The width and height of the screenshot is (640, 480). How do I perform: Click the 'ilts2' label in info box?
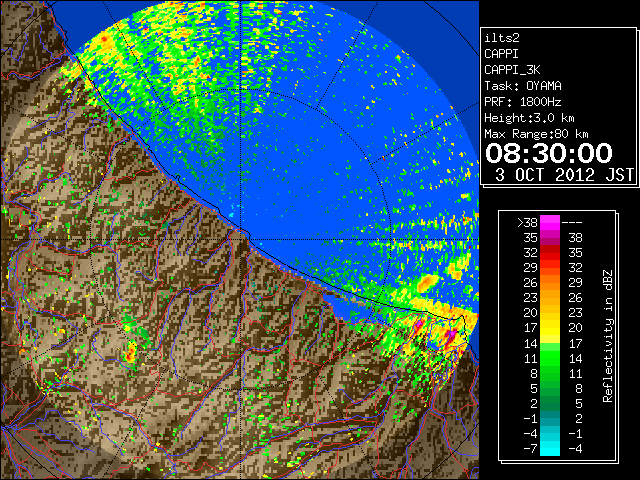[x=502, y=38]
